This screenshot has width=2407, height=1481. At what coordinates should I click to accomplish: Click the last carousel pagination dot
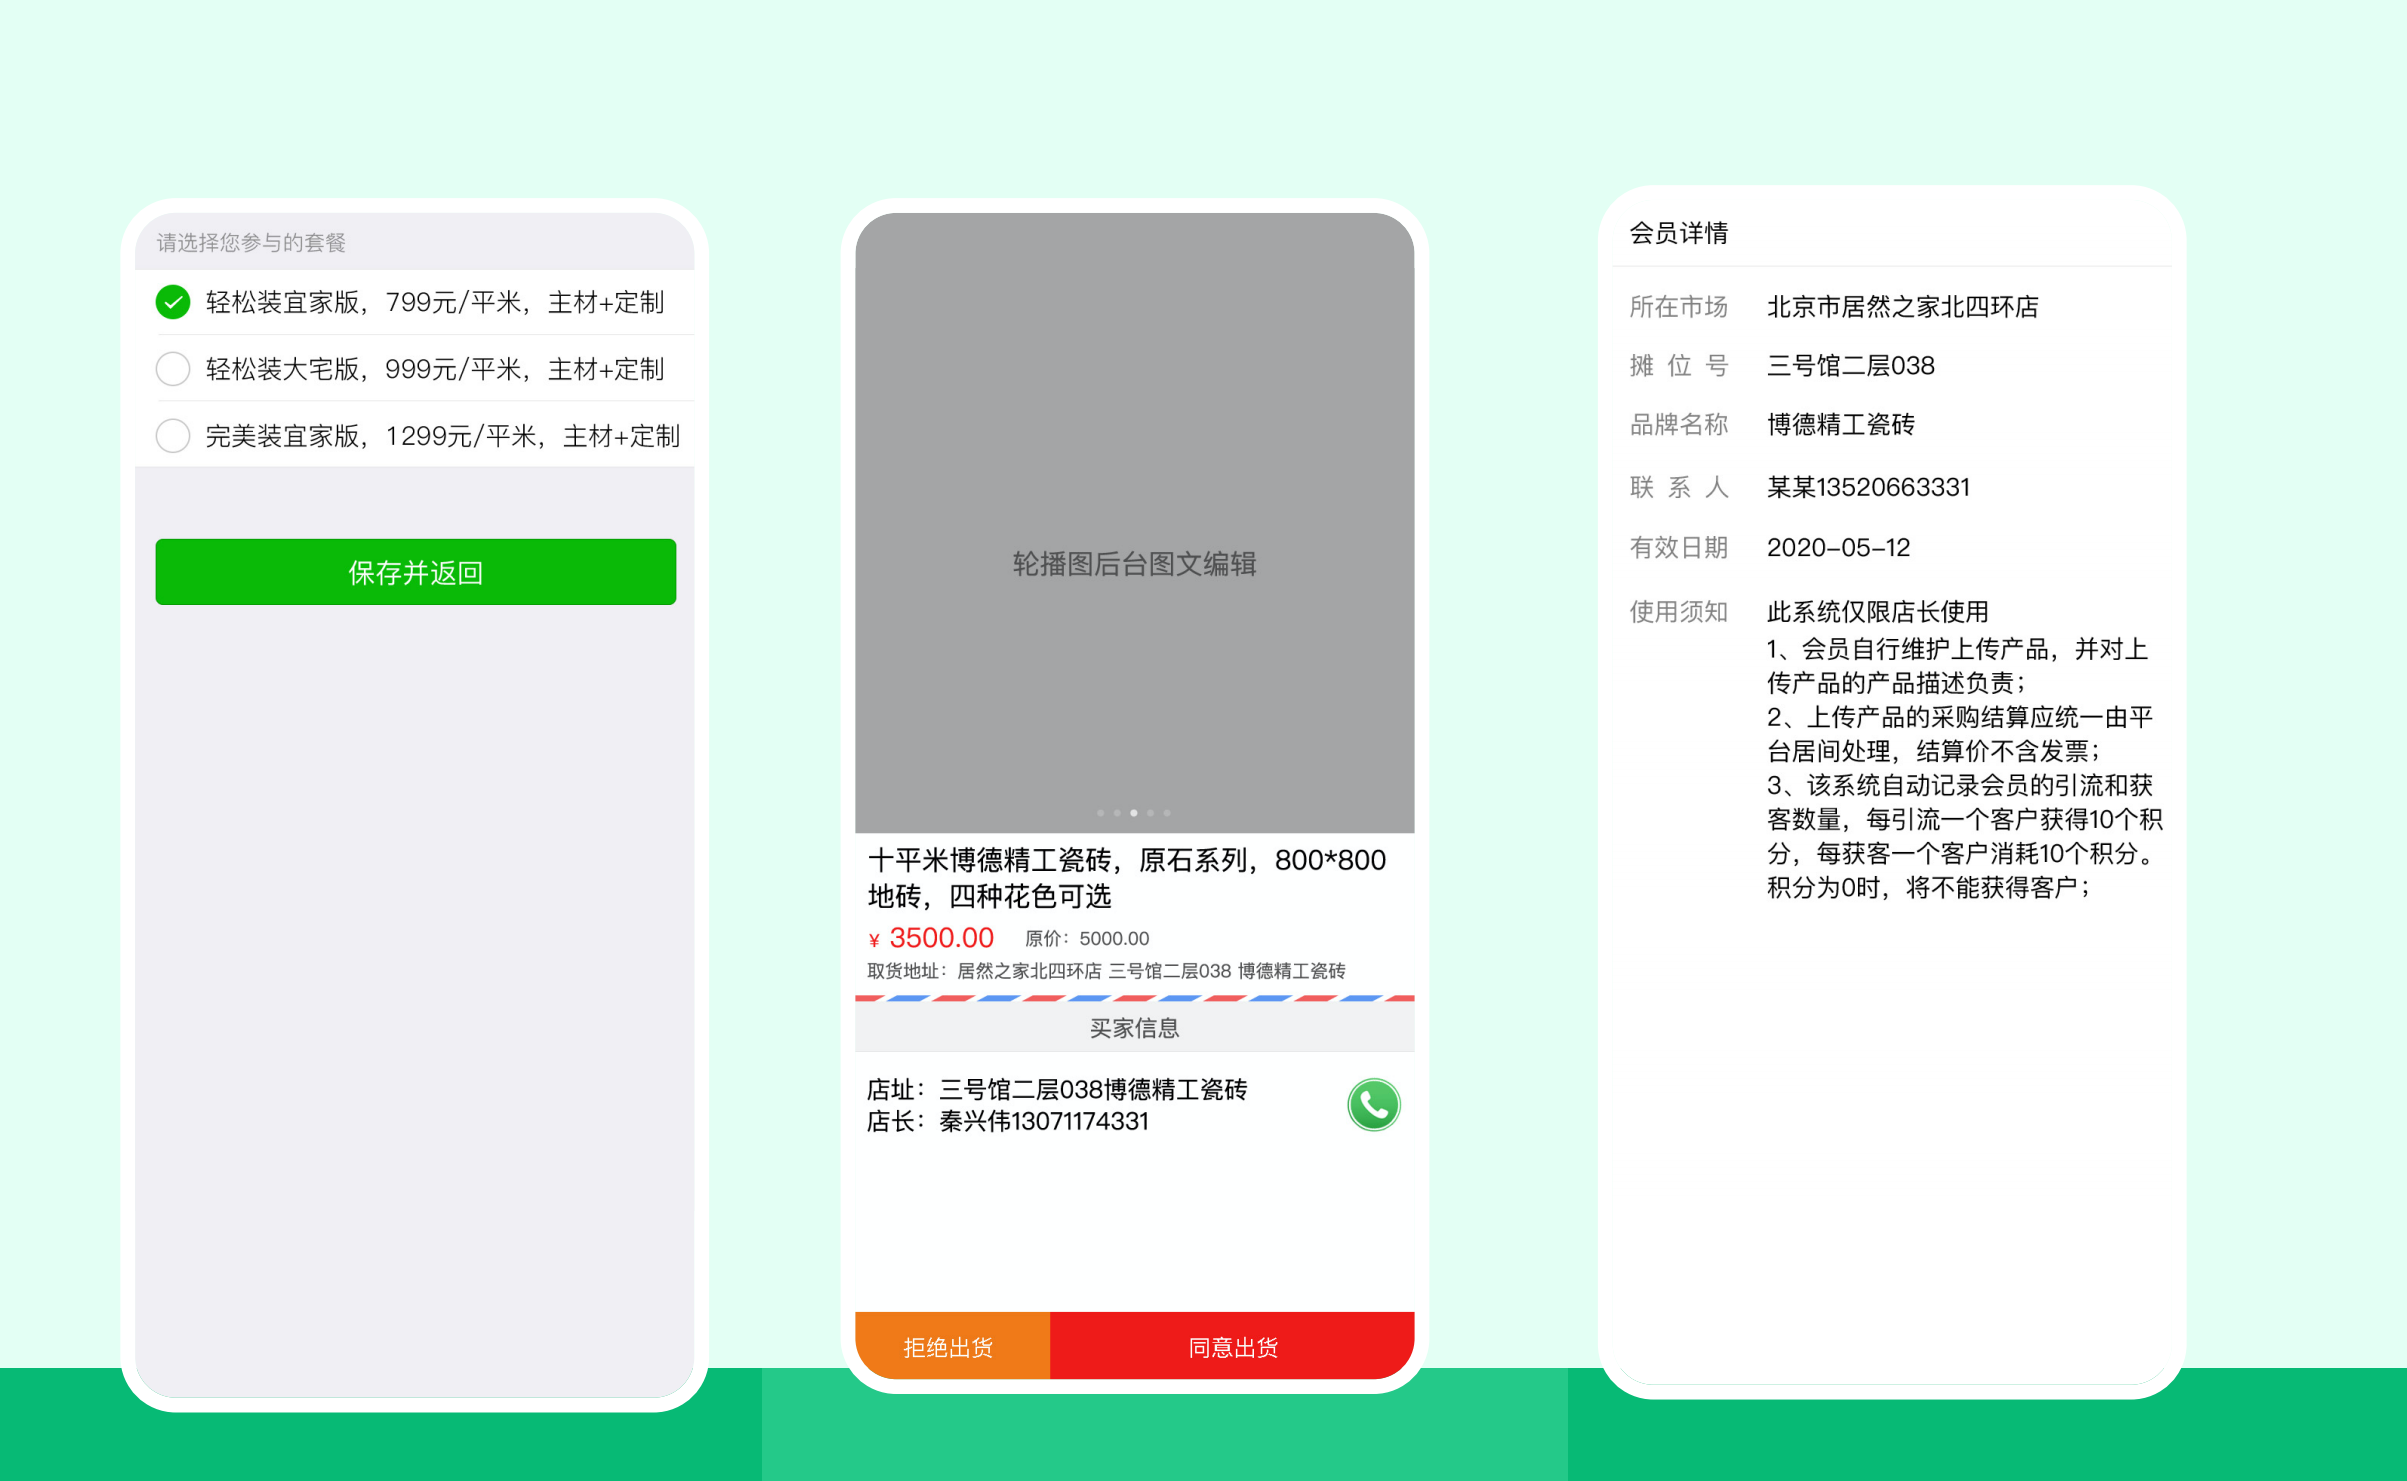1167,813
